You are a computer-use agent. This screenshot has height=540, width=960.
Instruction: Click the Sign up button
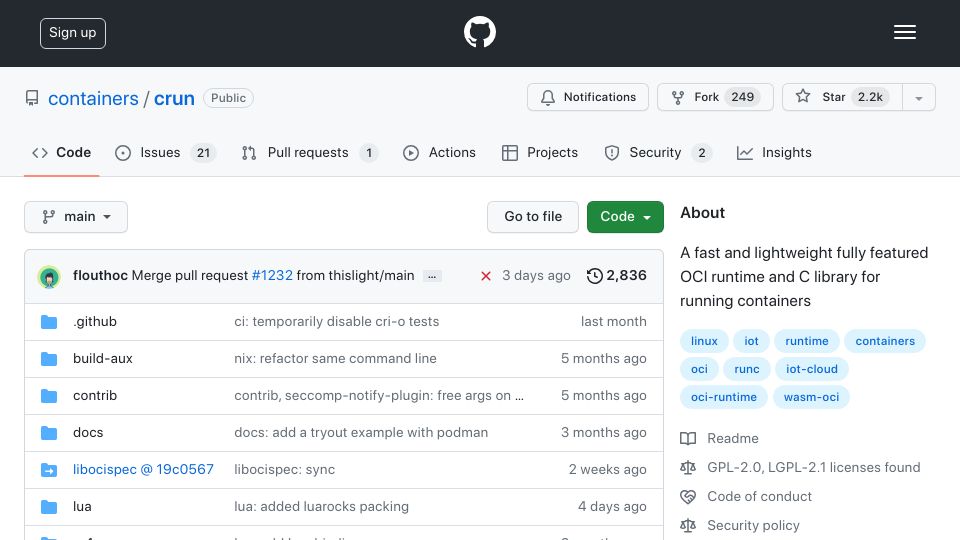pos(73,33)
